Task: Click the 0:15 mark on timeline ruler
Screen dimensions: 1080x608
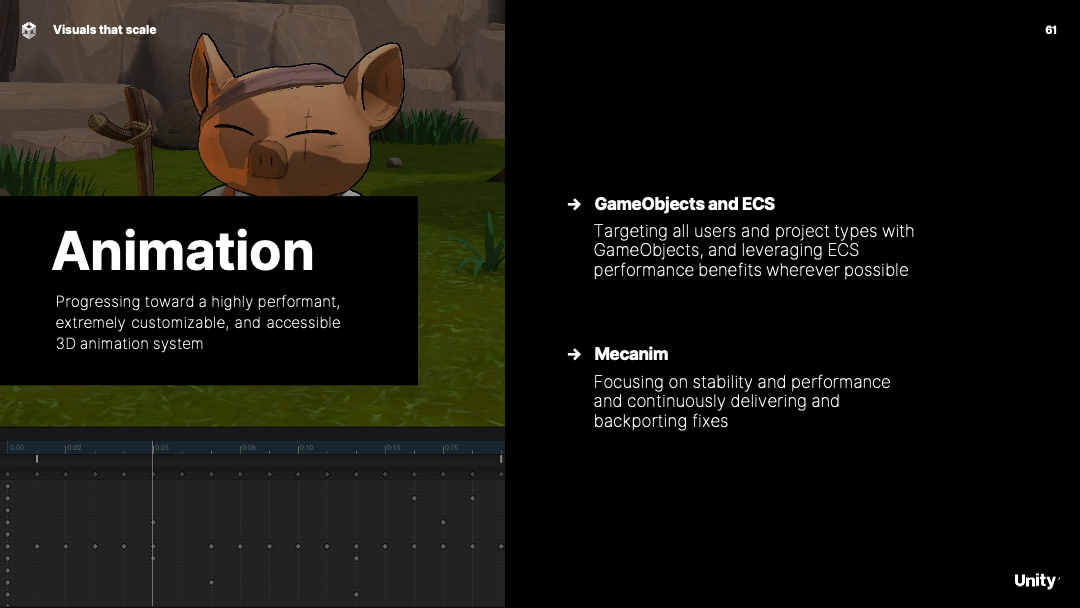Action: (451, 448)
